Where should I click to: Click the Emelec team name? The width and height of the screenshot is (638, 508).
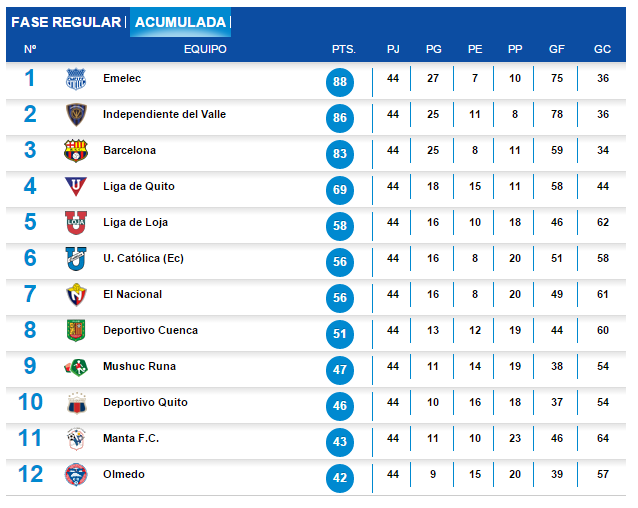point(122,78)
